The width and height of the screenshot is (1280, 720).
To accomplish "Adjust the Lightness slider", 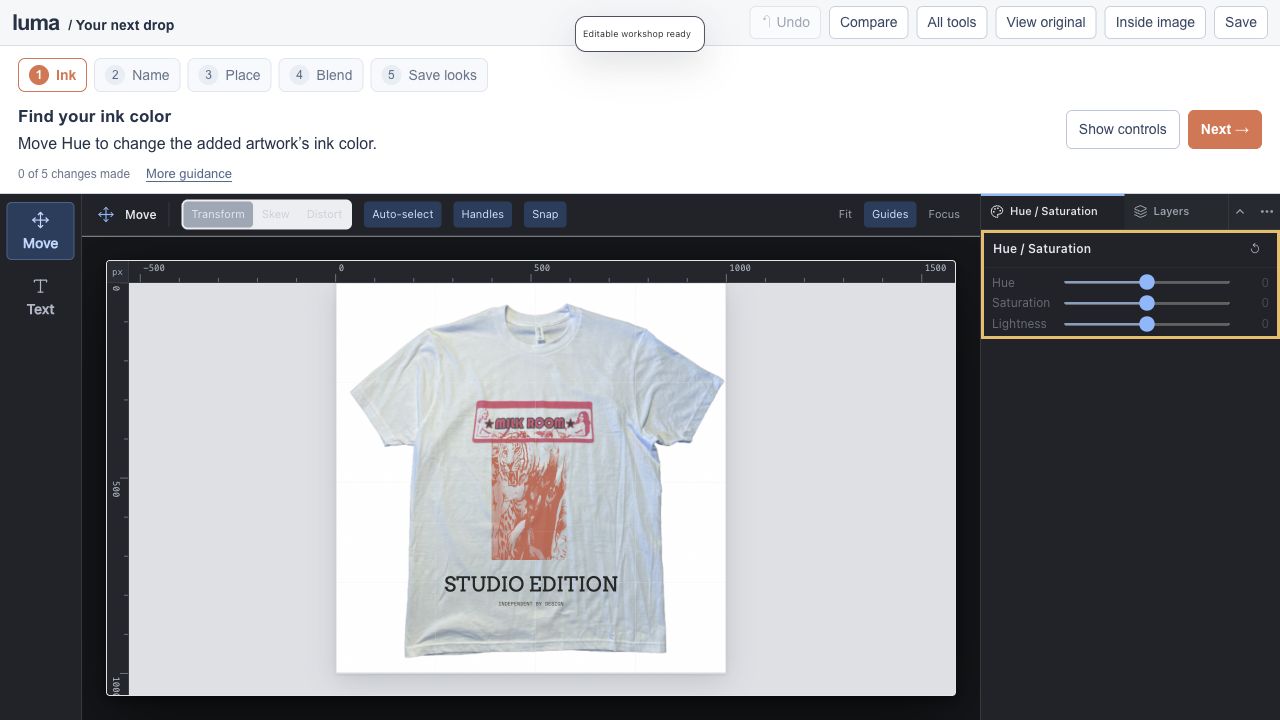I will point(1147,324).
